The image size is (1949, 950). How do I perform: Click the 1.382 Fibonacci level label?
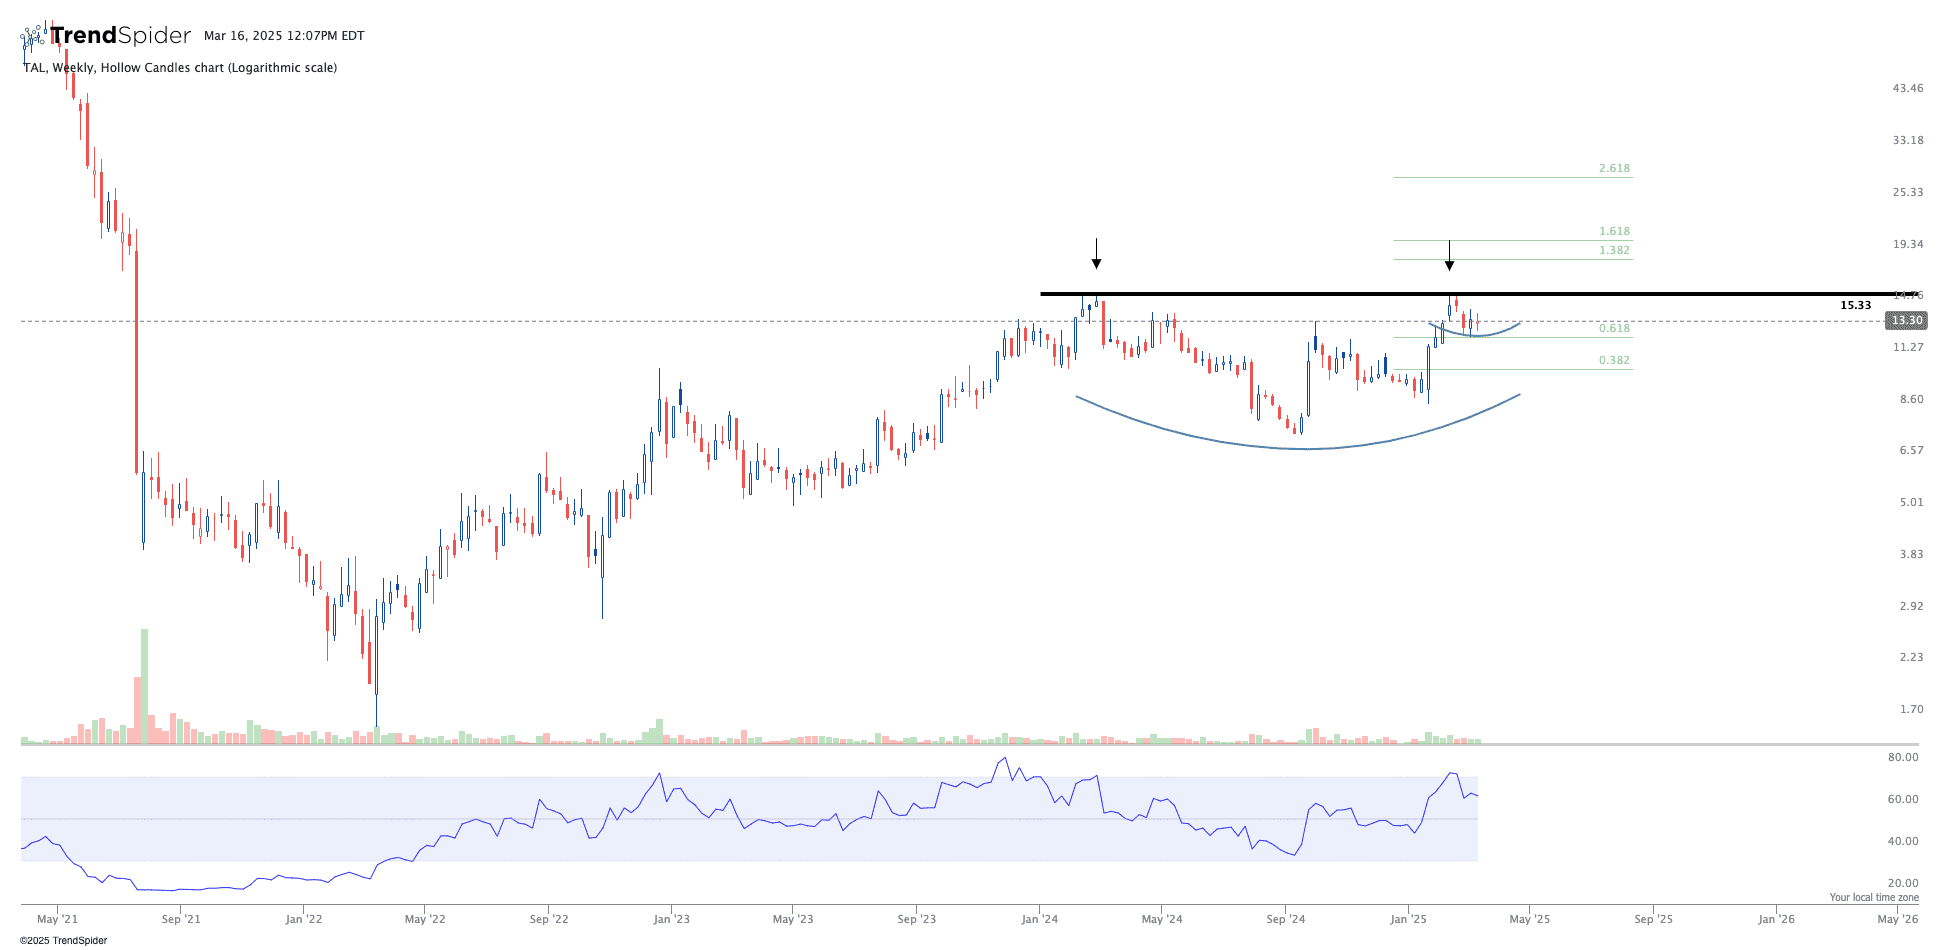[1614, 250]
